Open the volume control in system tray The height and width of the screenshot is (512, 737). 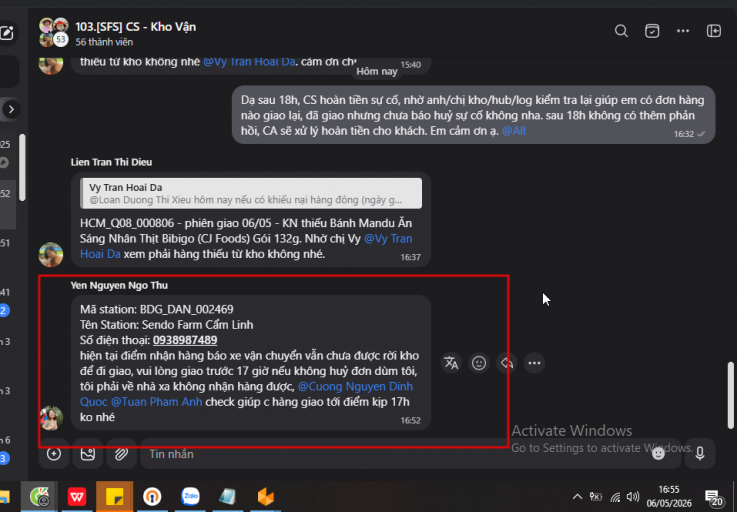coord(633,496)
